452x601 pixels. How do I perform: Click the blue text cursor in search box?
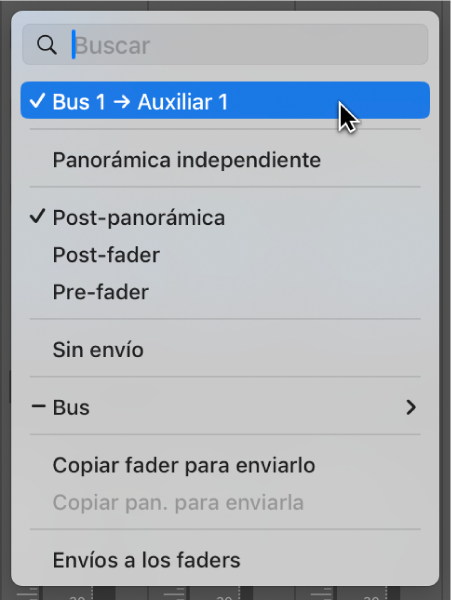point(74,44)
